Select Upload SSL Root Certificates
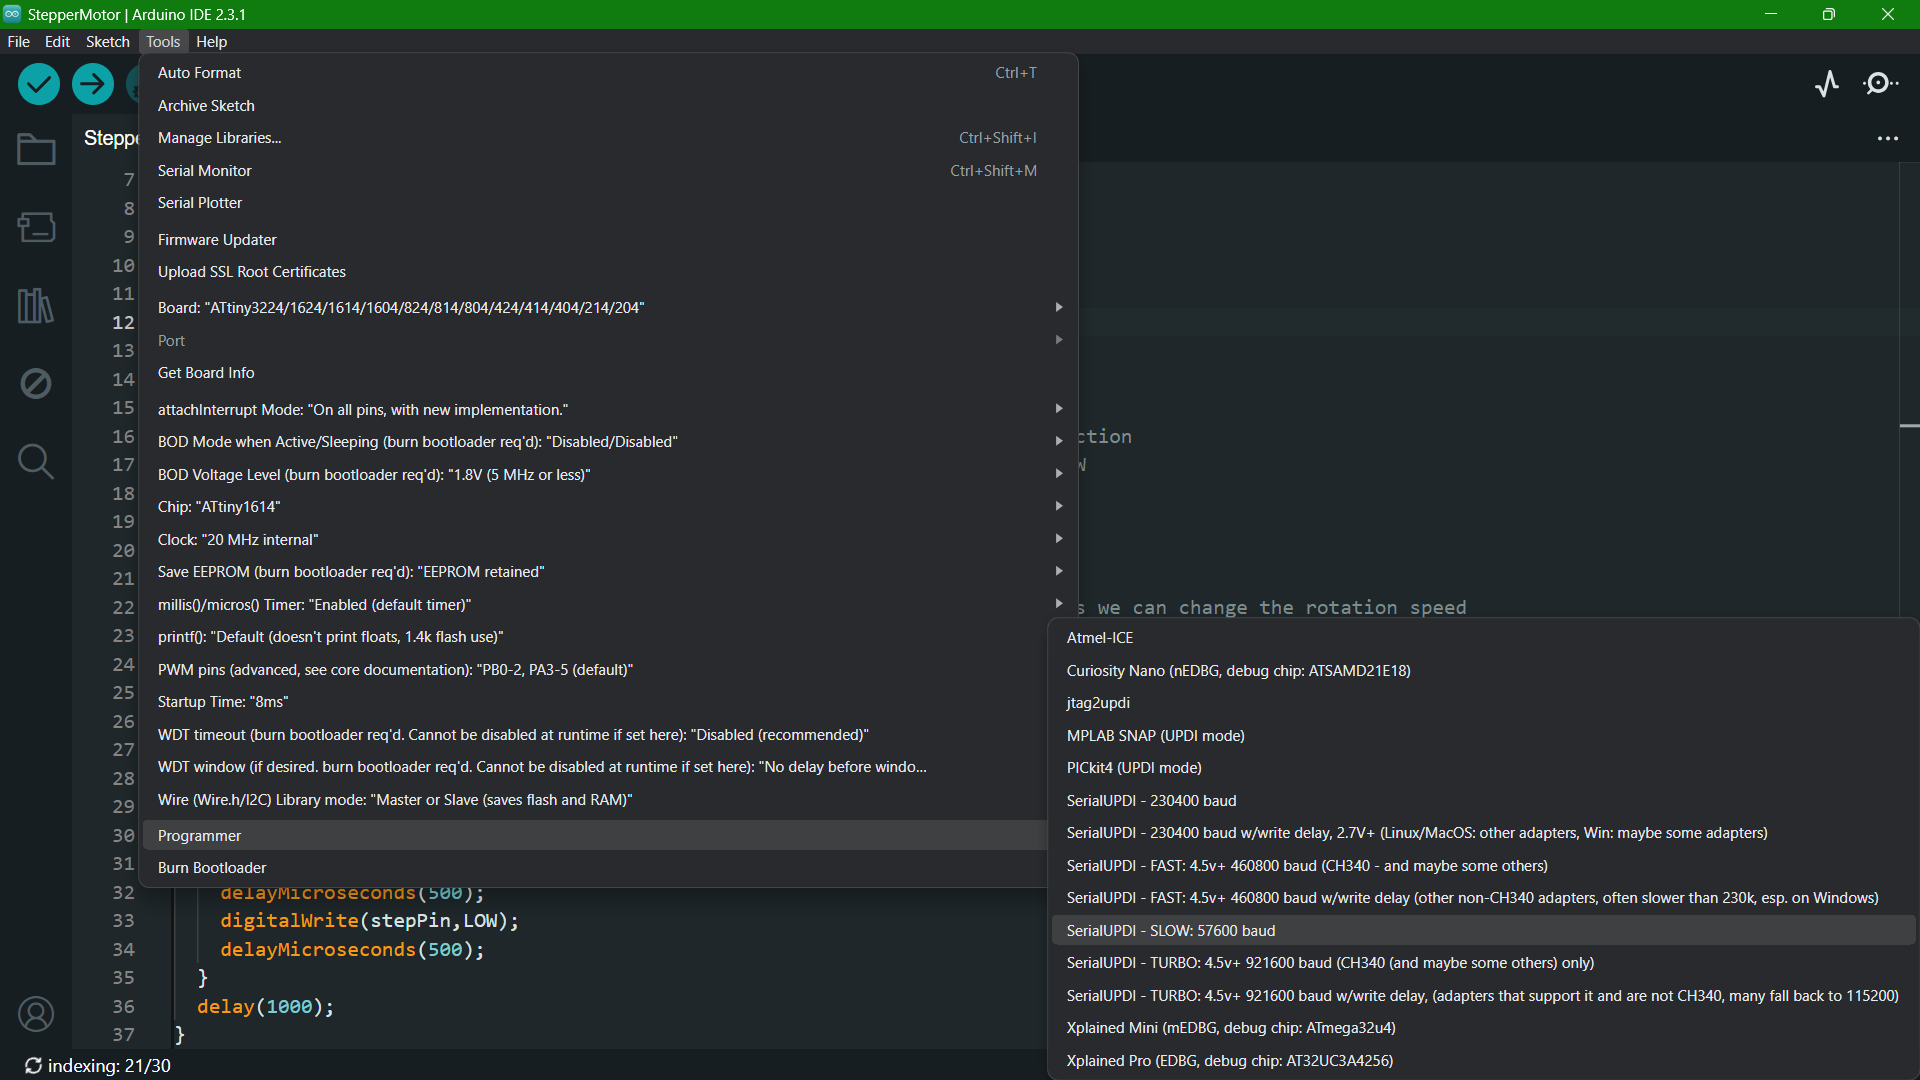1920x1080 pixels. pyautogui.click(x=608, y=272)
